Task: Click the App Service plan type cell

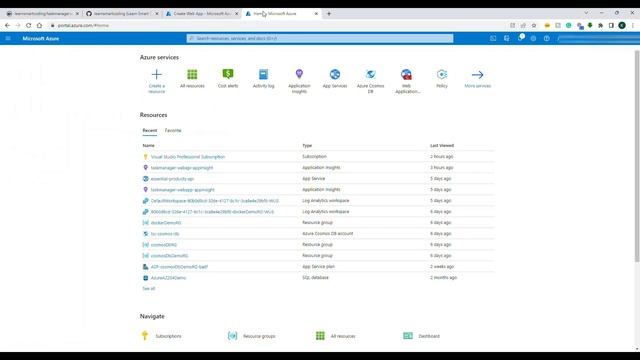Action: pyautogui.click(x=318, y=267)
